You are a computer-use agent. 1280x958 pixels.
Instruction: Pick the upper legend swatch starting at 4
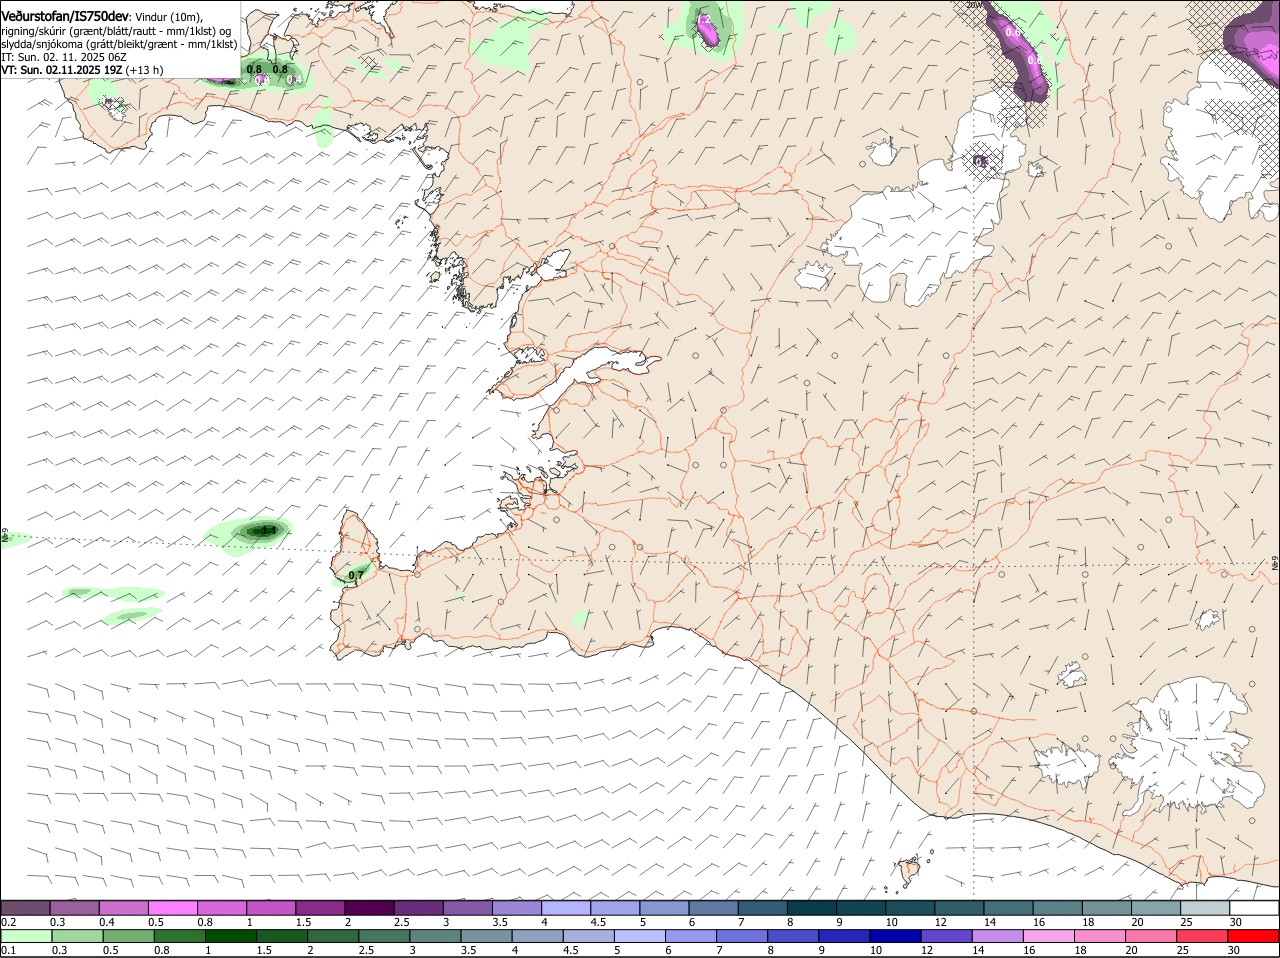pos(566,908)
